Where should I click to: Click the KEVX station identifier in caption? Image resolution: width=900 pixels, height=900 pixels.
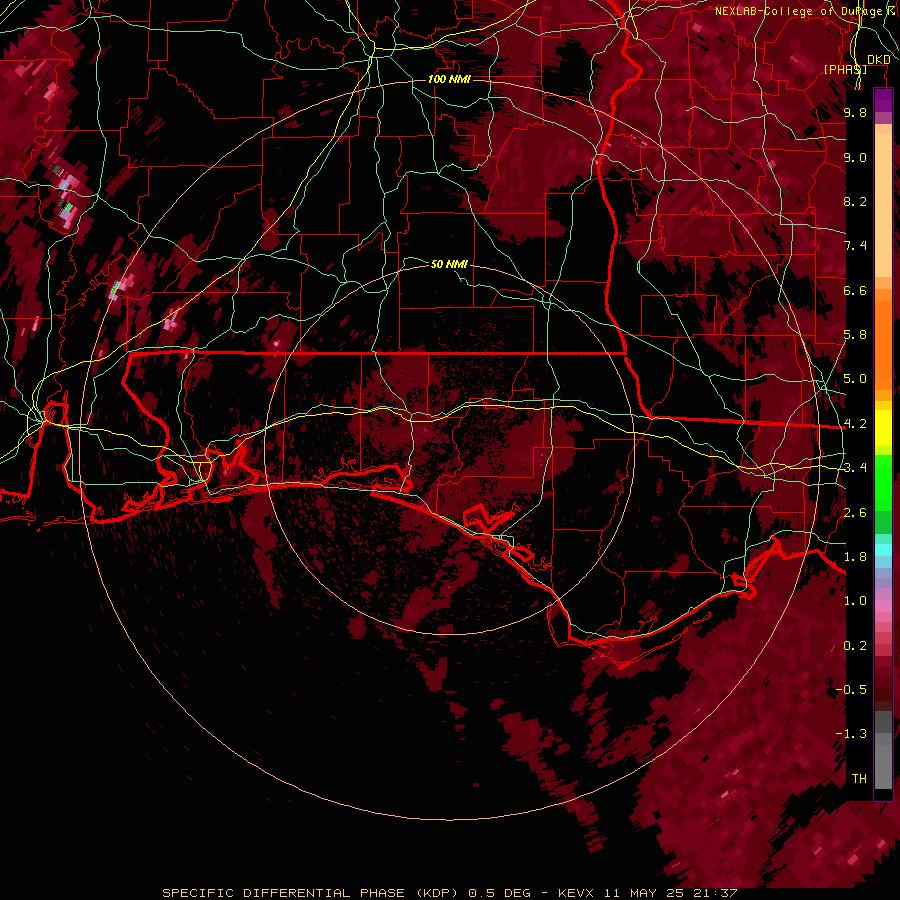576,893
